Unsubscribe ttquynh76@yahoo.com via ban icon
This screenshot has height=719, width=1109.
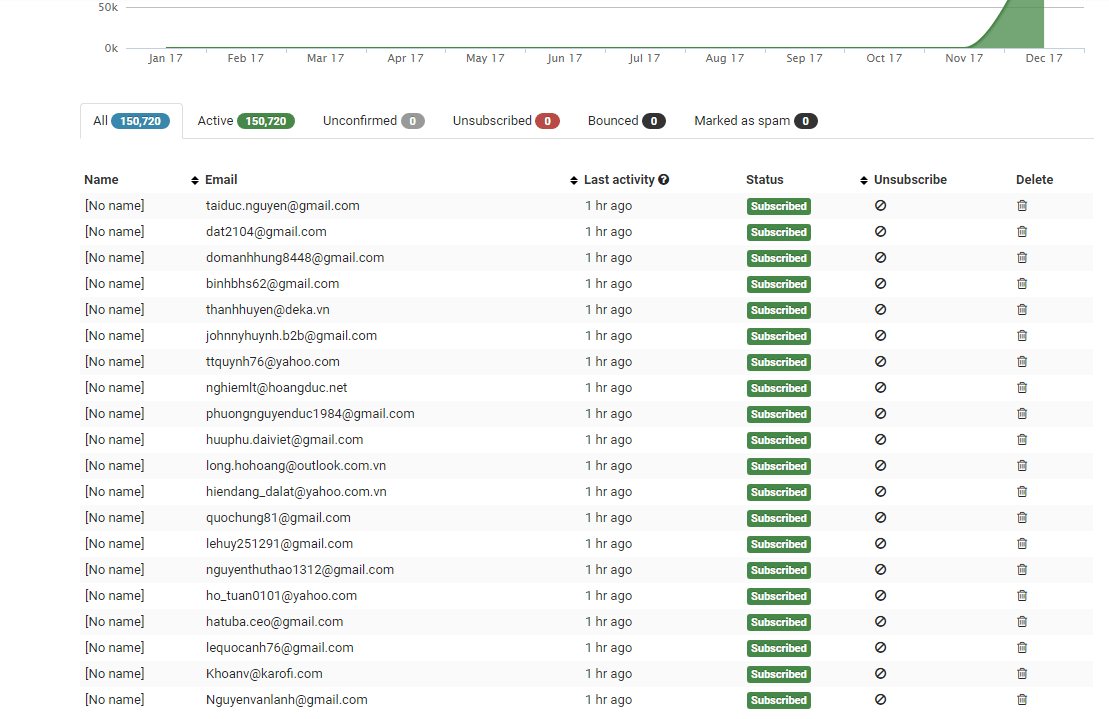coord(880,362)
